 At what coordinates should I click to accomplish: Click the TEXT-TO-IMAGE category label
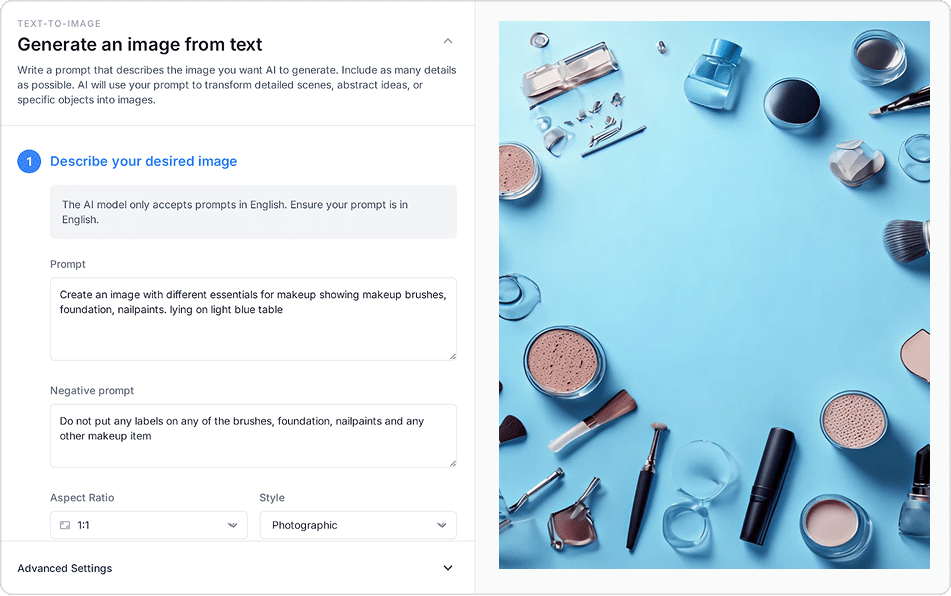click(59, 23)
